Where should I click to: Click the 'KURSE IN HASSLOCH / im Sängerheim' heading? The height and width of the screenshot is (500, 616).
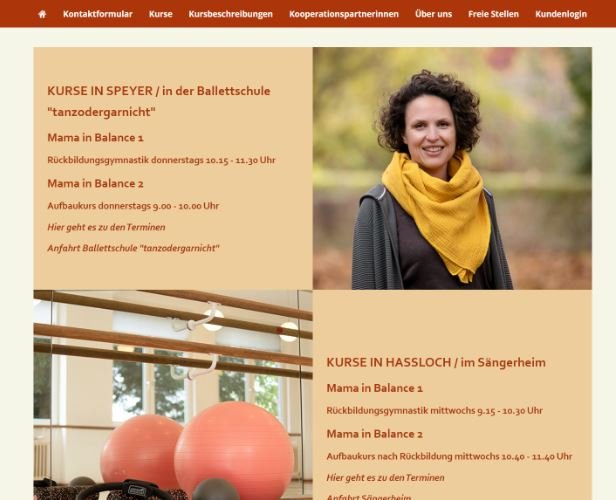(436, 362)
